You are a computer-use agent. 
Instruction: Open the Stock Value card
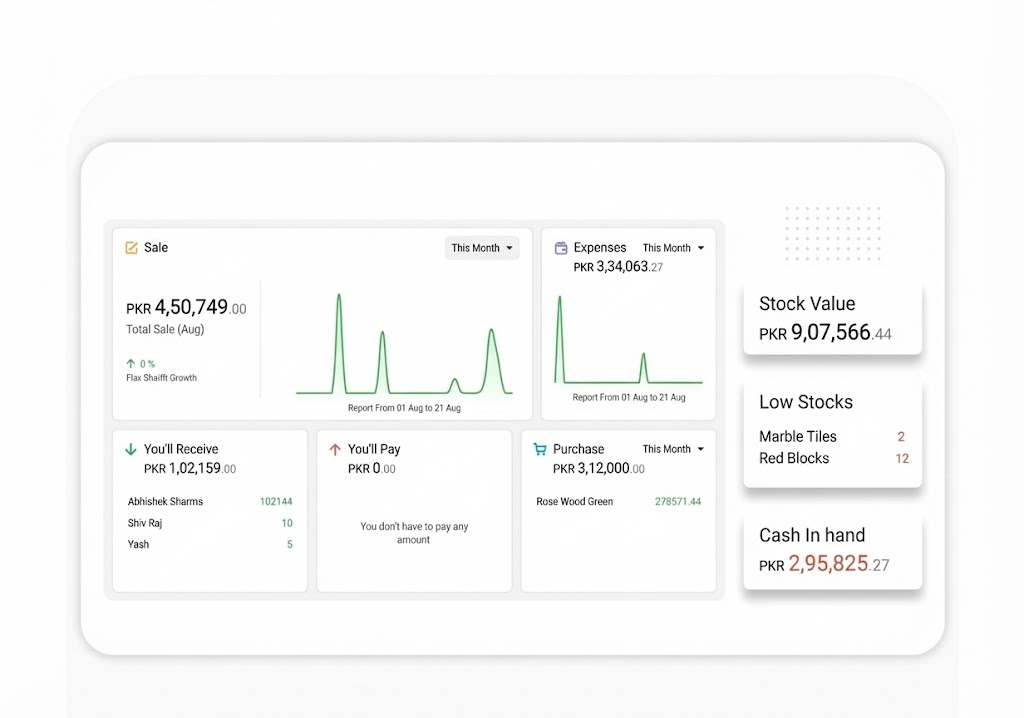click(832, 319)
